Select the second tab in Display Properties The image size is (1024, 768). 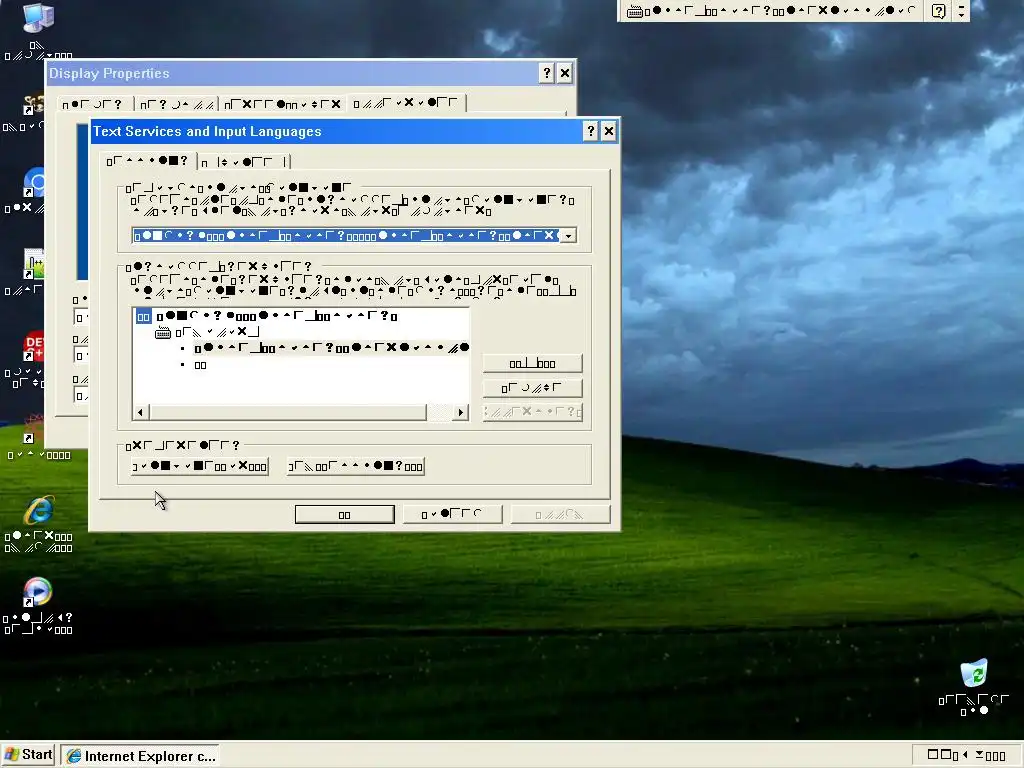pos(176,104)
